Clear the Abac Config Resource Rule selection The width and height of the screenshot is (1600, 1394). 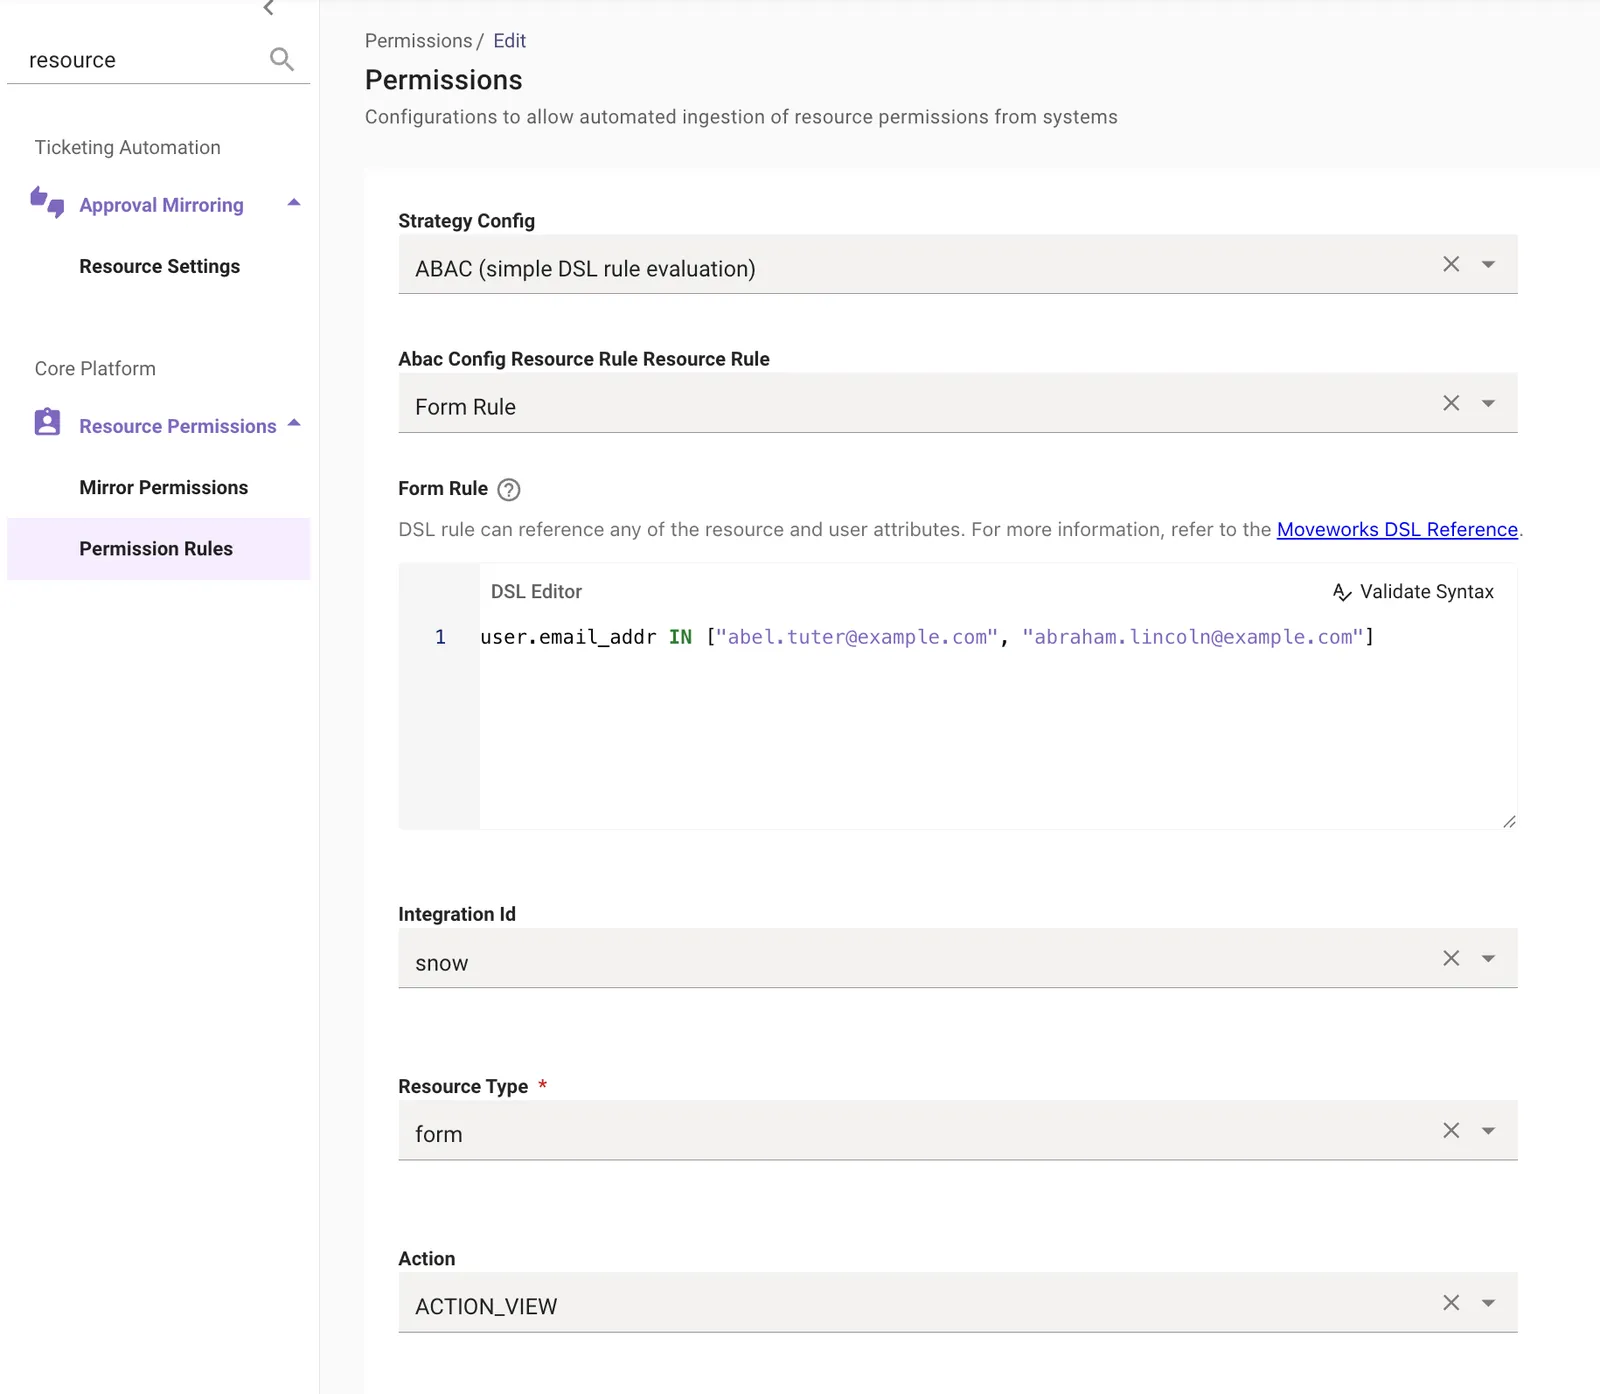pos(1451,403)
